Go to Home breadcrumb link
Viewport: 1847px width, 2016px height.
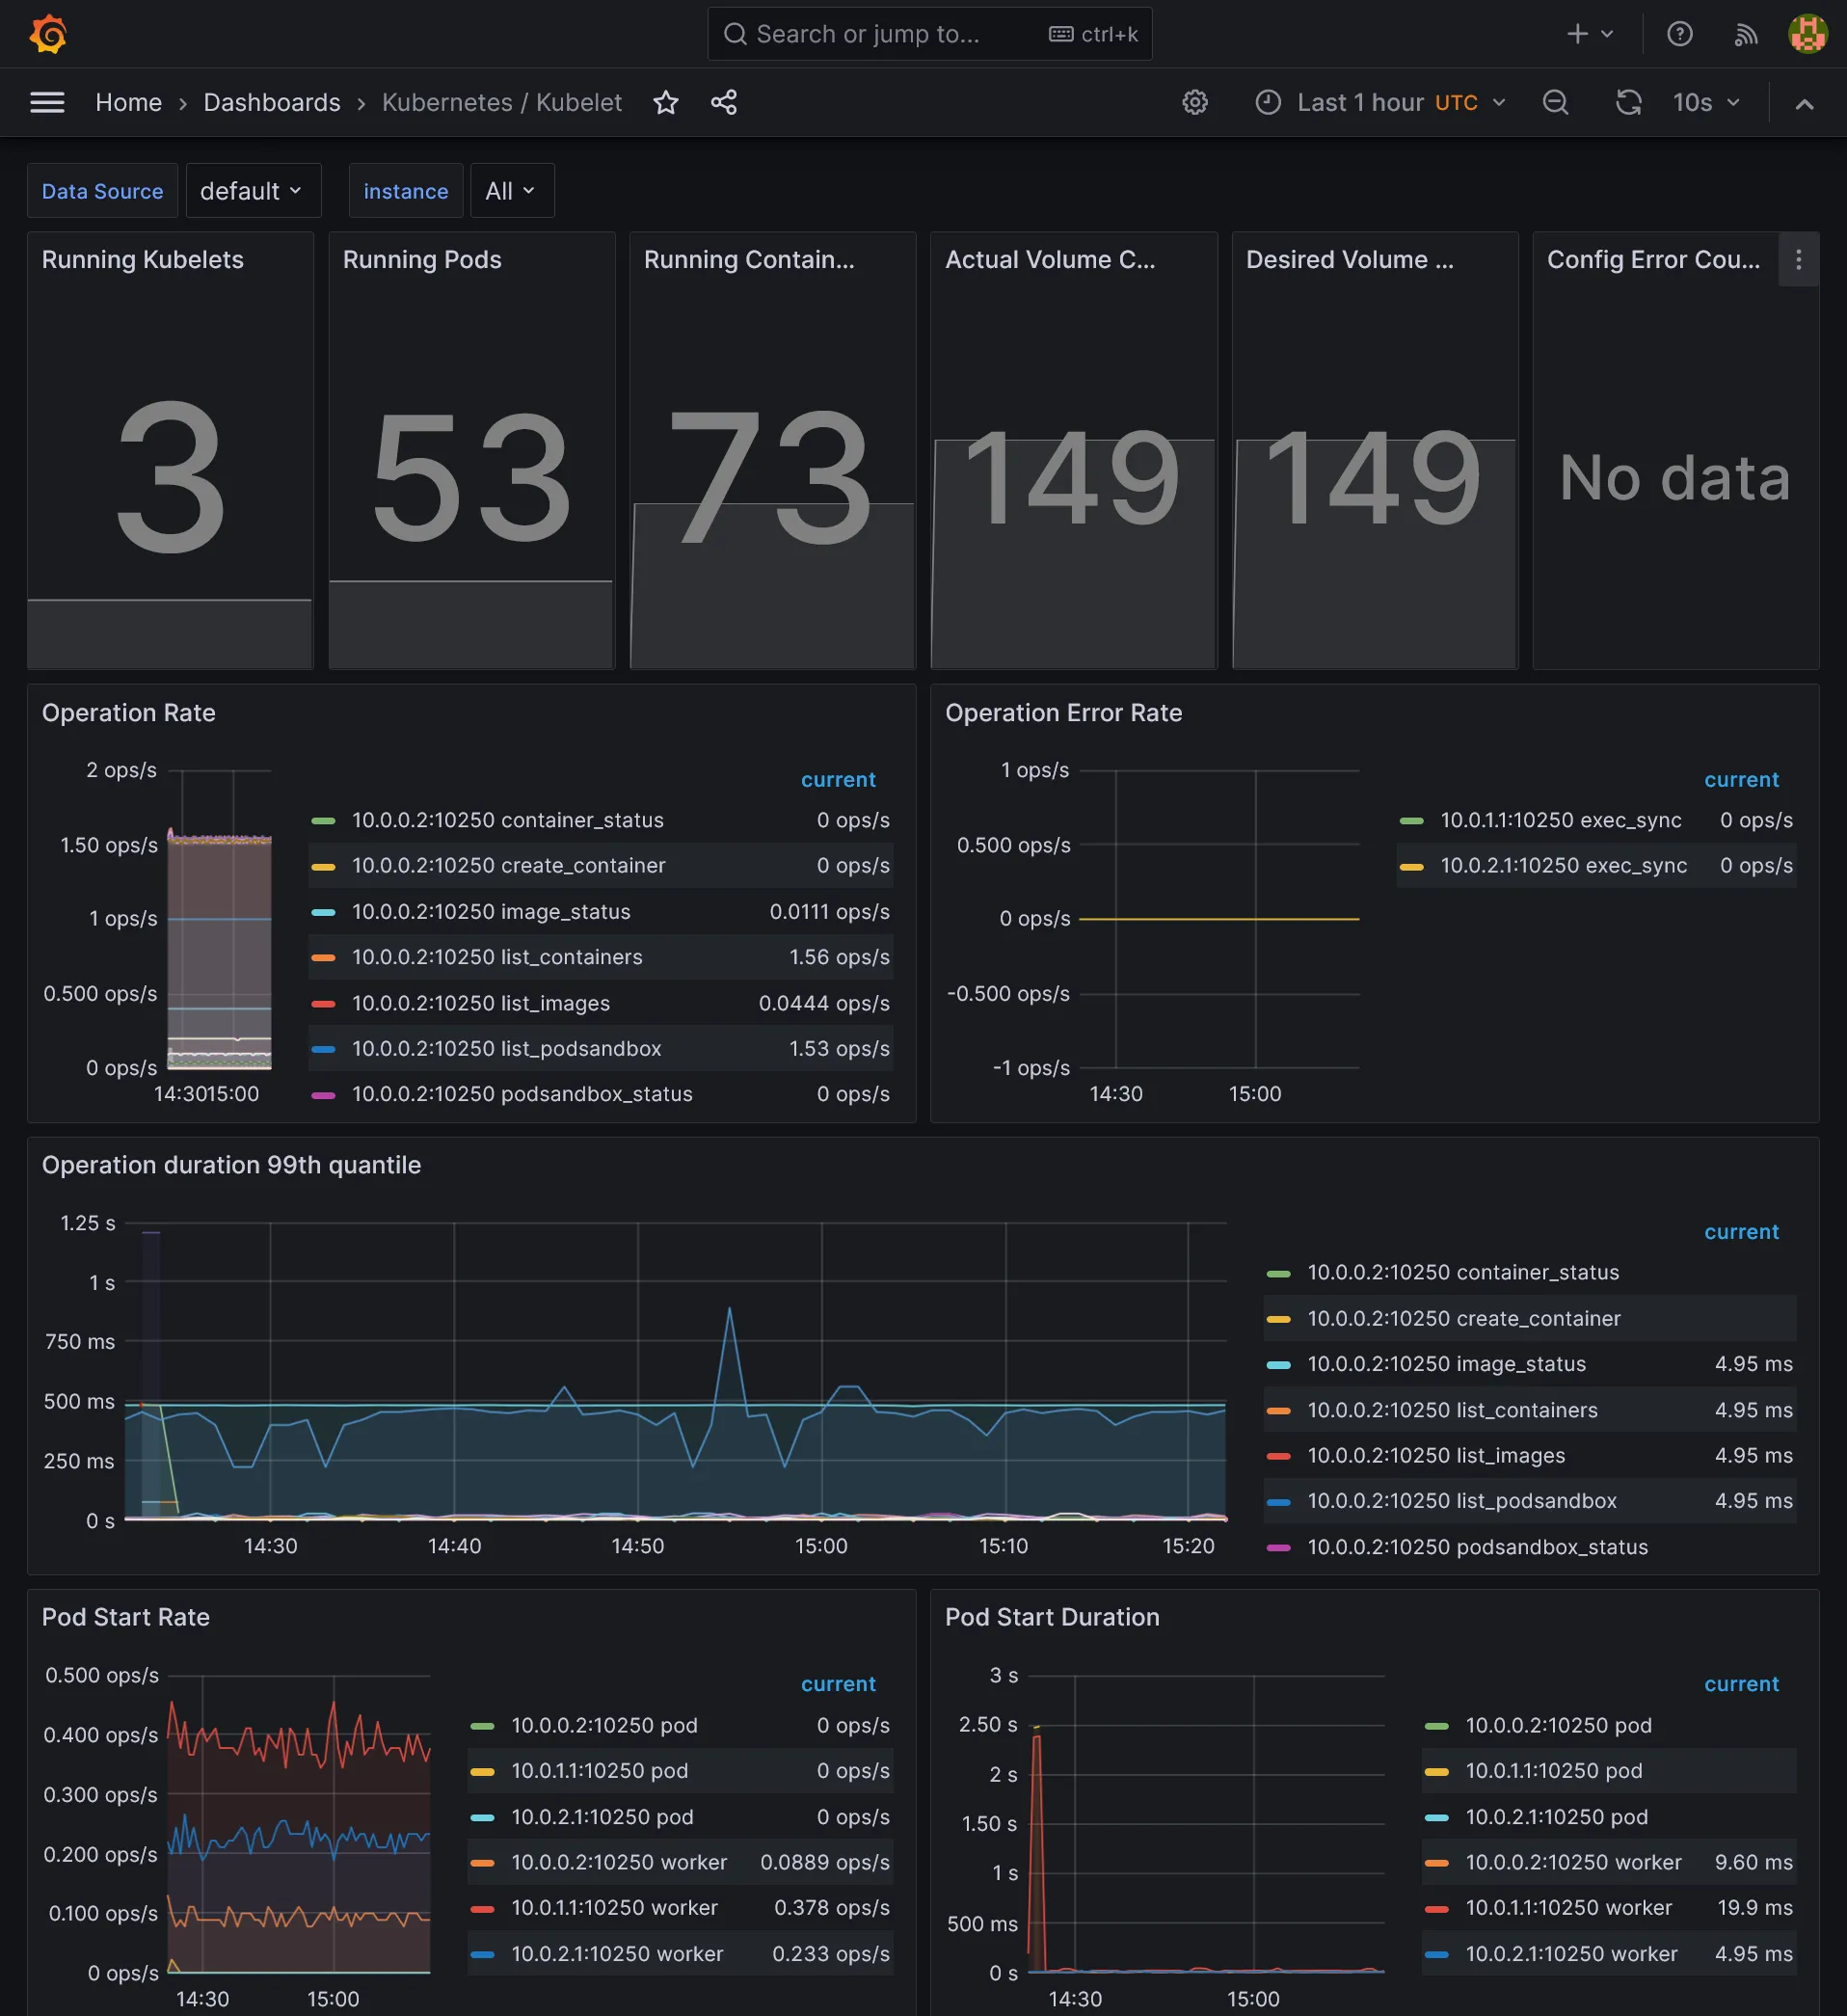128,102
